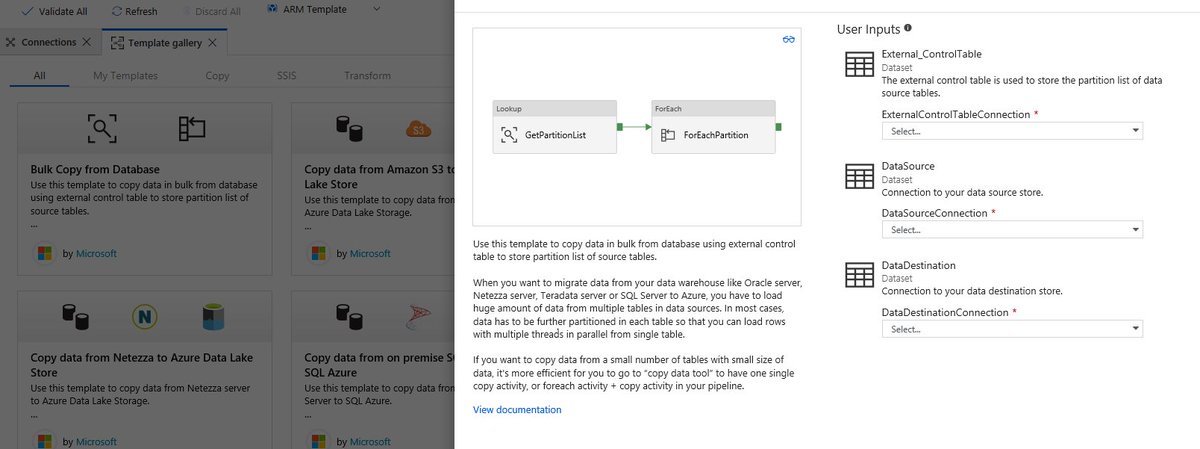This screenshot has height=449, width=1200.
Task: Click the External_ControlTable dataset icon
Action: point(859,66)
